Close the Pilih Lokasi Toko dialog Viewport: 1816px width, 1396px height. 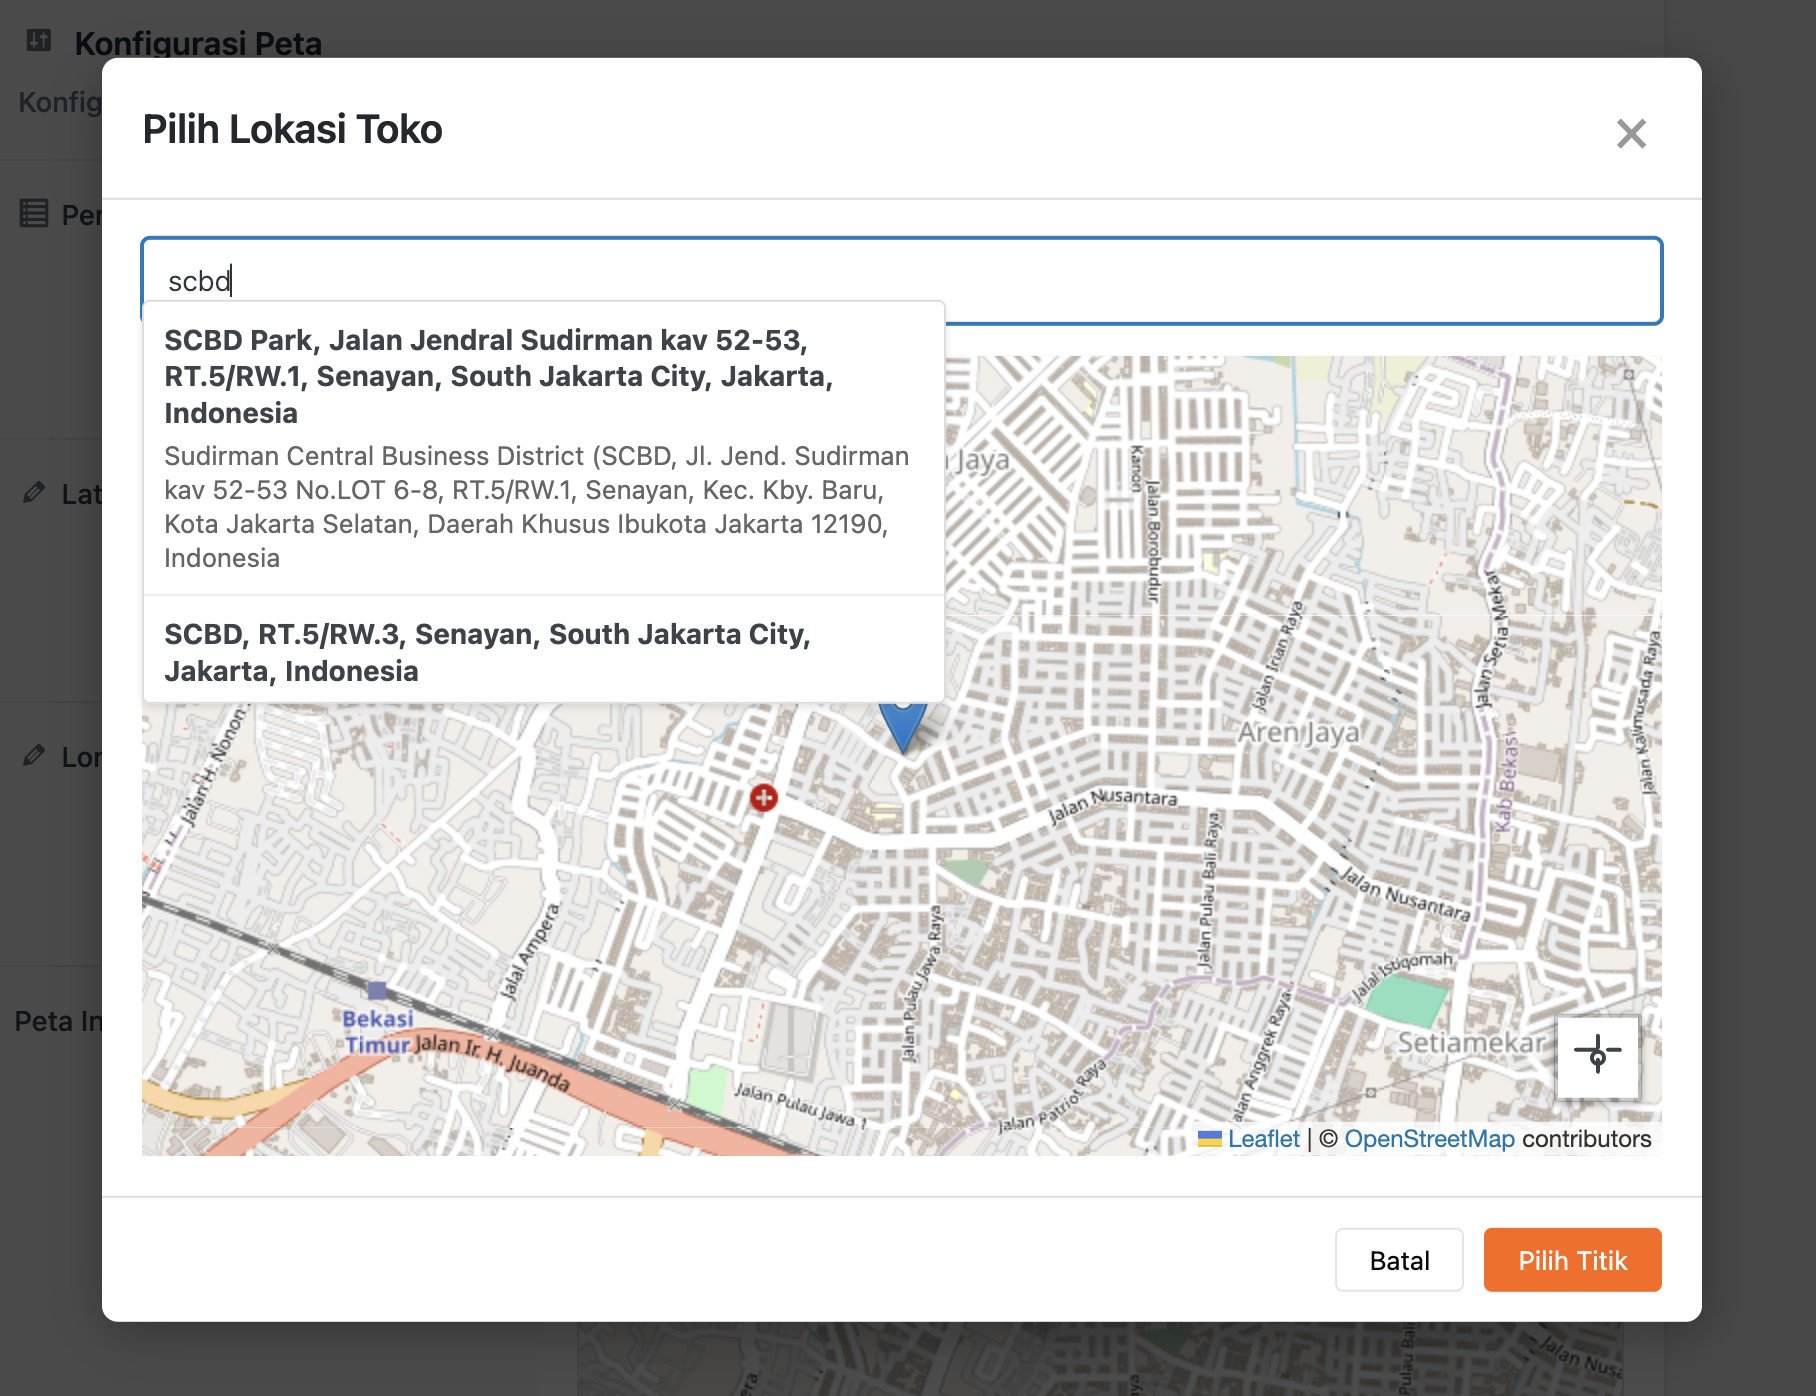1630,133
